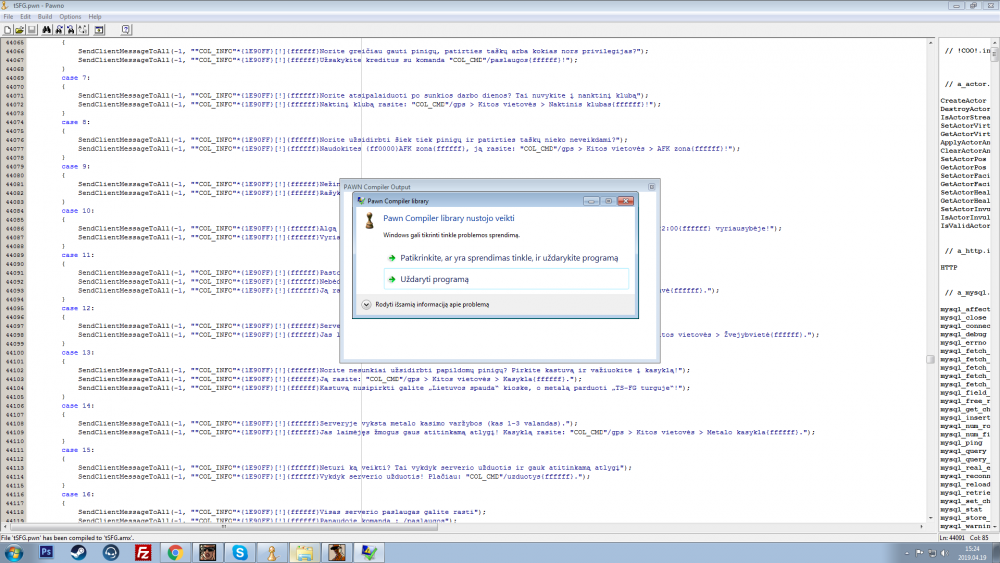Viewport: 1000px width, 563px height.
Task: Click the Compile toolbar icon
Action: click(x=99, y=30)
